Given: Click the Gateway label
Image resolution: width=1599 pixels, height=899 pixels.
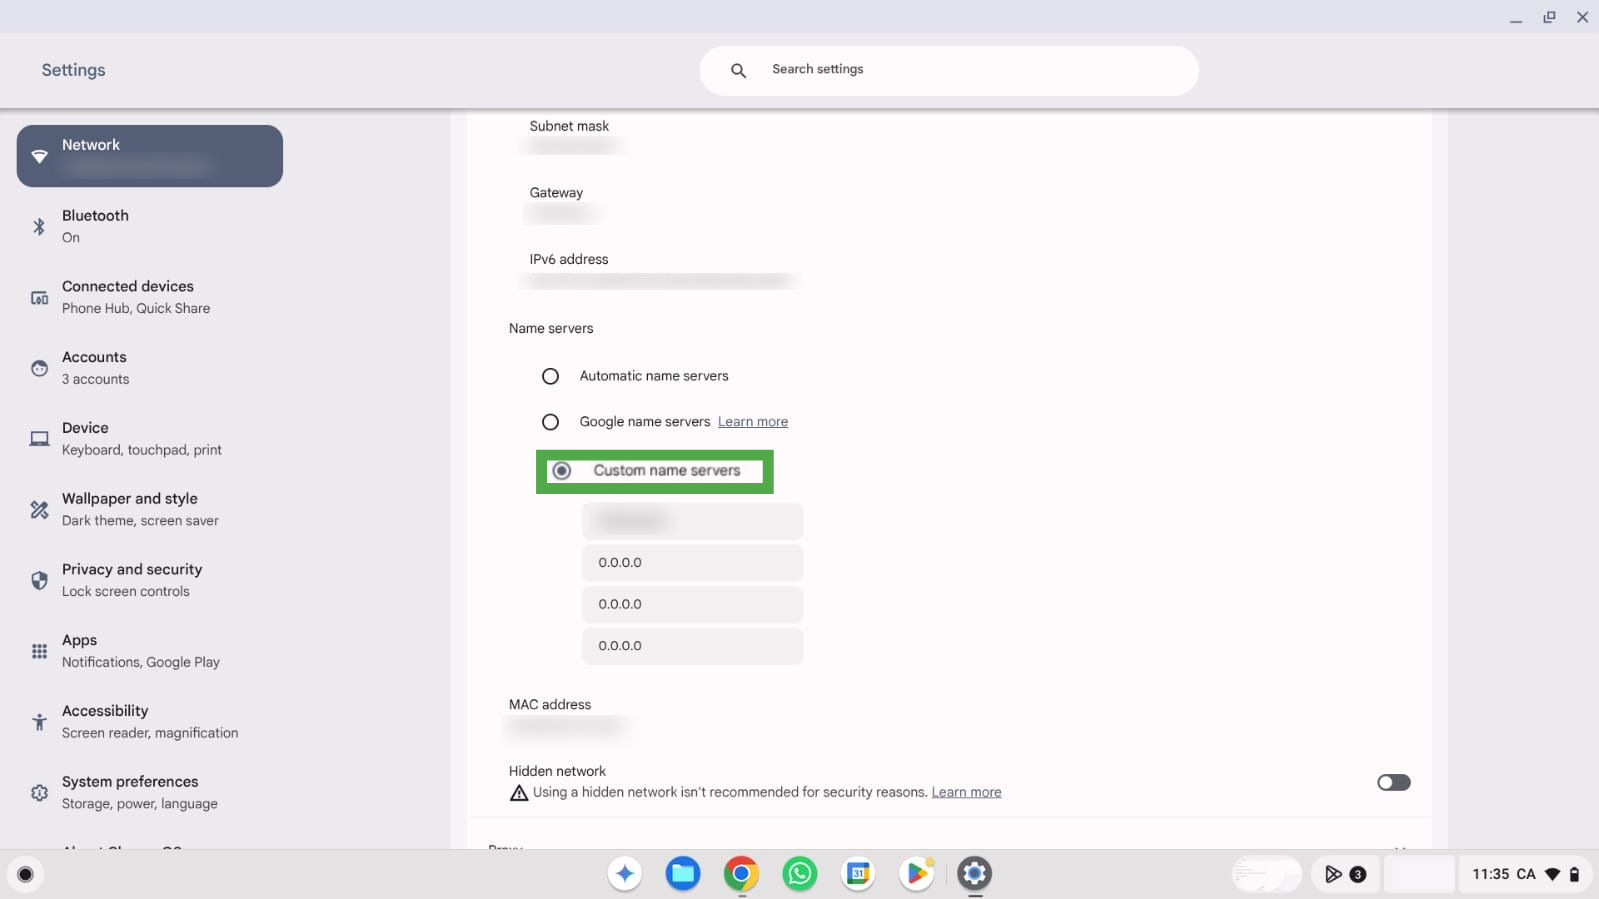Looking at the screenshot, I should click(556, 192).
